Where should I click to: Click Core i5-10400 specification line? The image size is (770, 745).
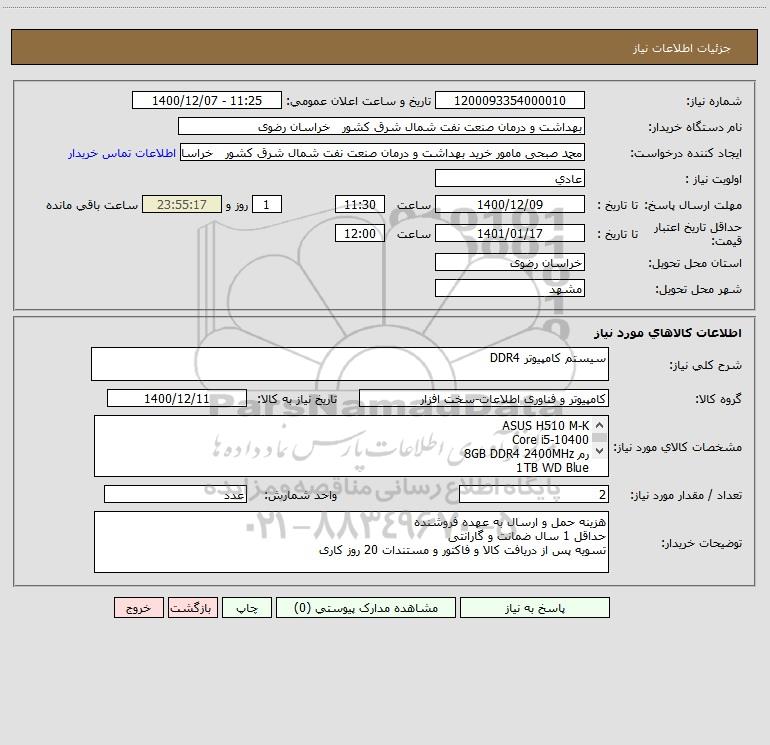[550, 440]
